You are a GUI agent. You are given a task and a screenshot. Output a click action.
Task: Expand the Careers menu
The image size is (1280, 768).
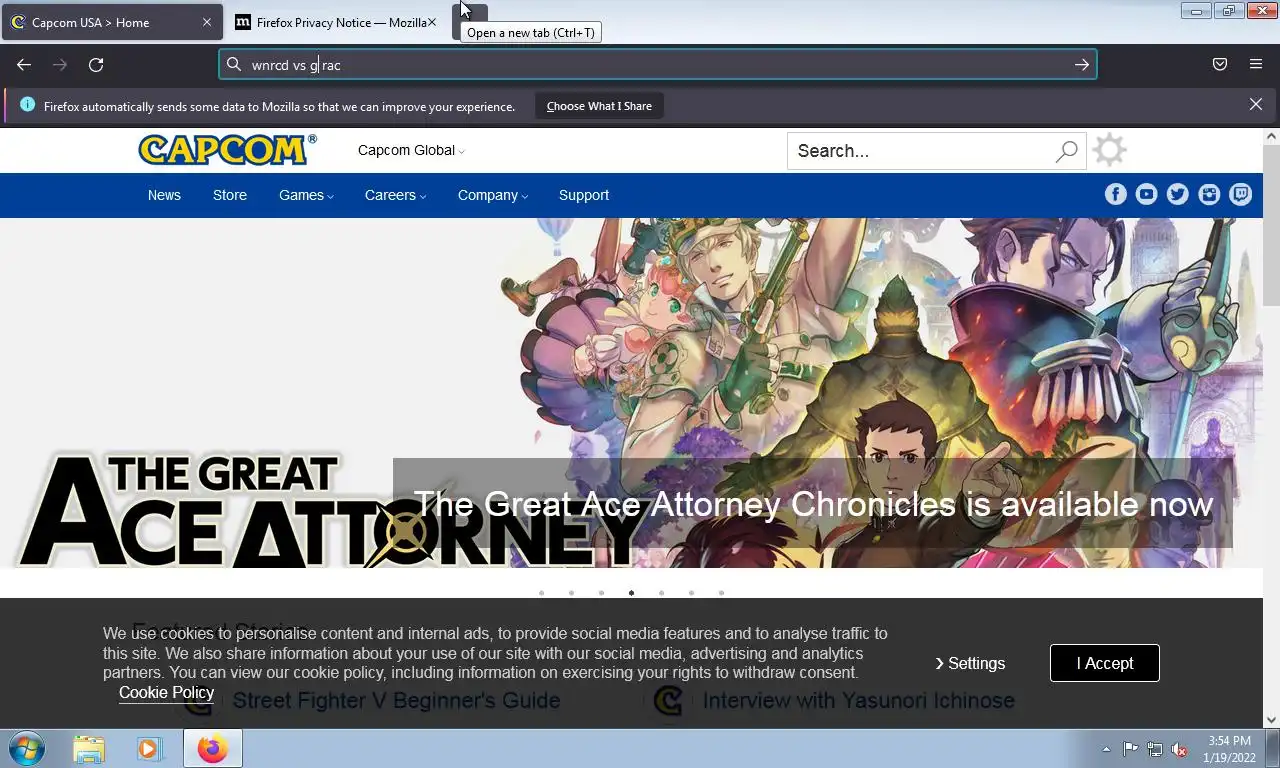tap(395, 195)
